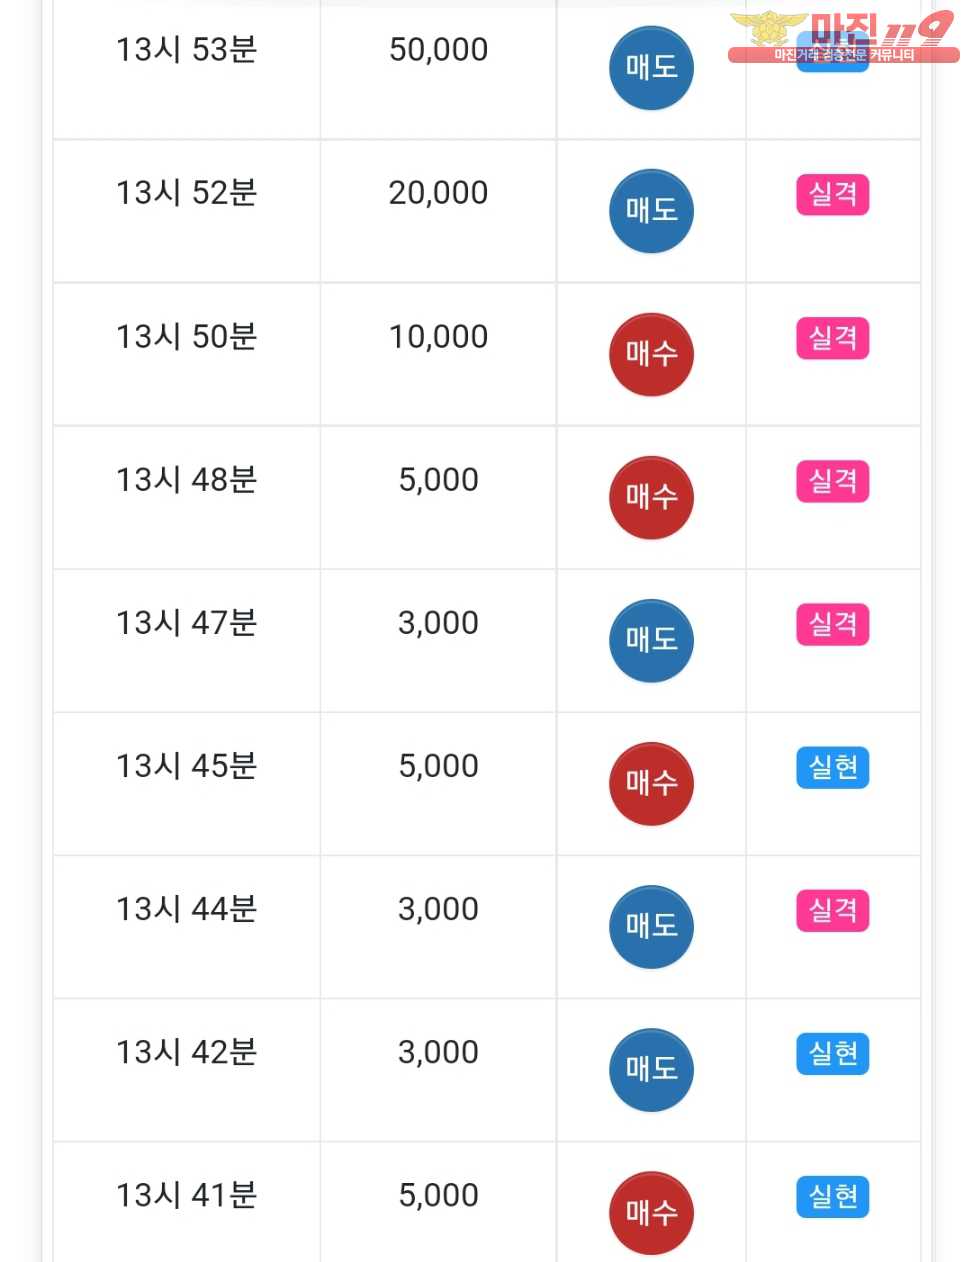This screenshot has height=1262, width=971.
Task: Click the 50,000 amount cell
Action: point(438,50)
